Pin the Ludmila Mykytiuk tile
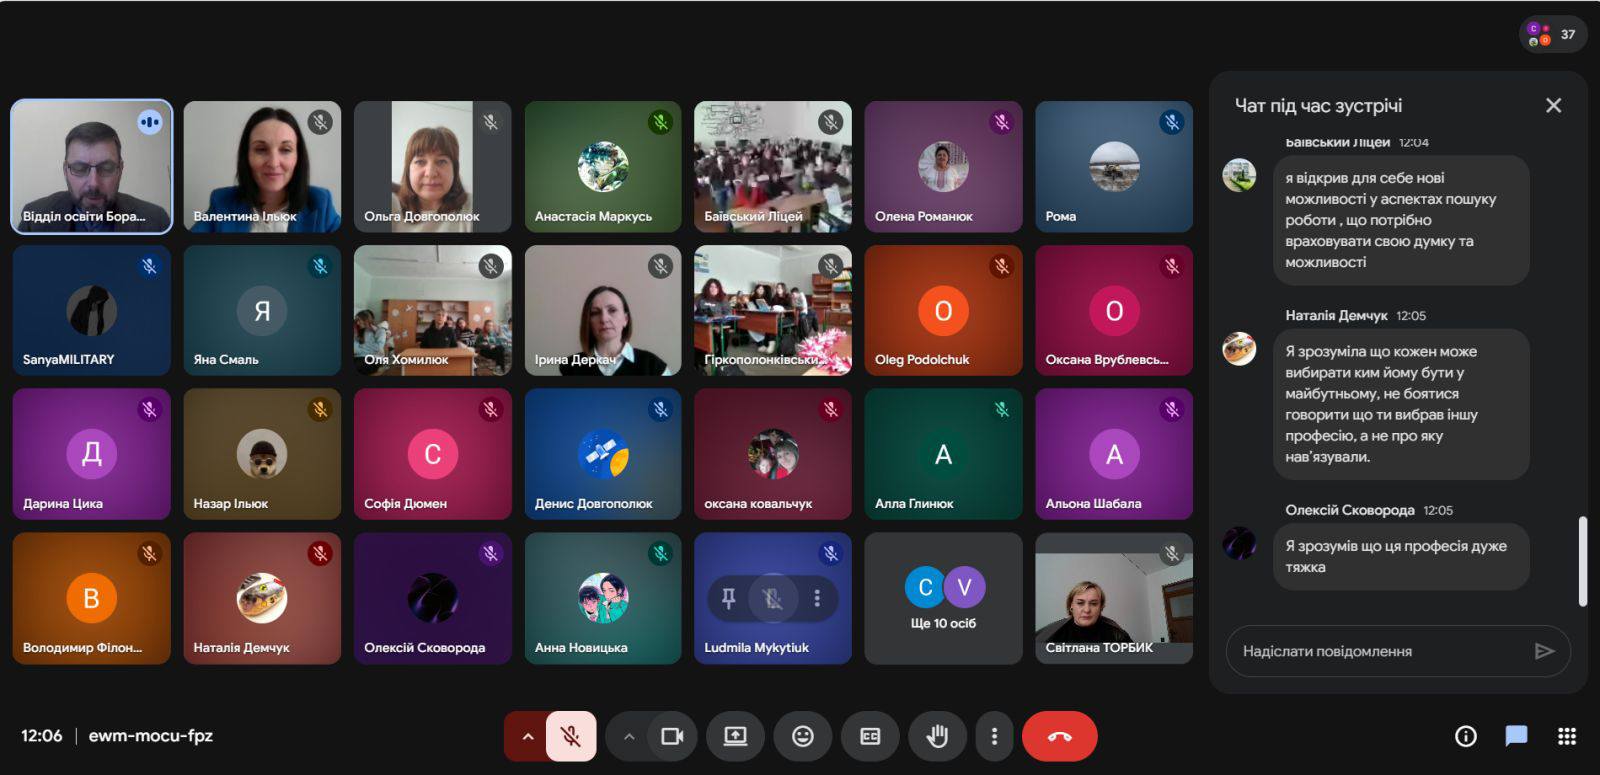Viewport: 1600px width, 775px height. point(728,598)
